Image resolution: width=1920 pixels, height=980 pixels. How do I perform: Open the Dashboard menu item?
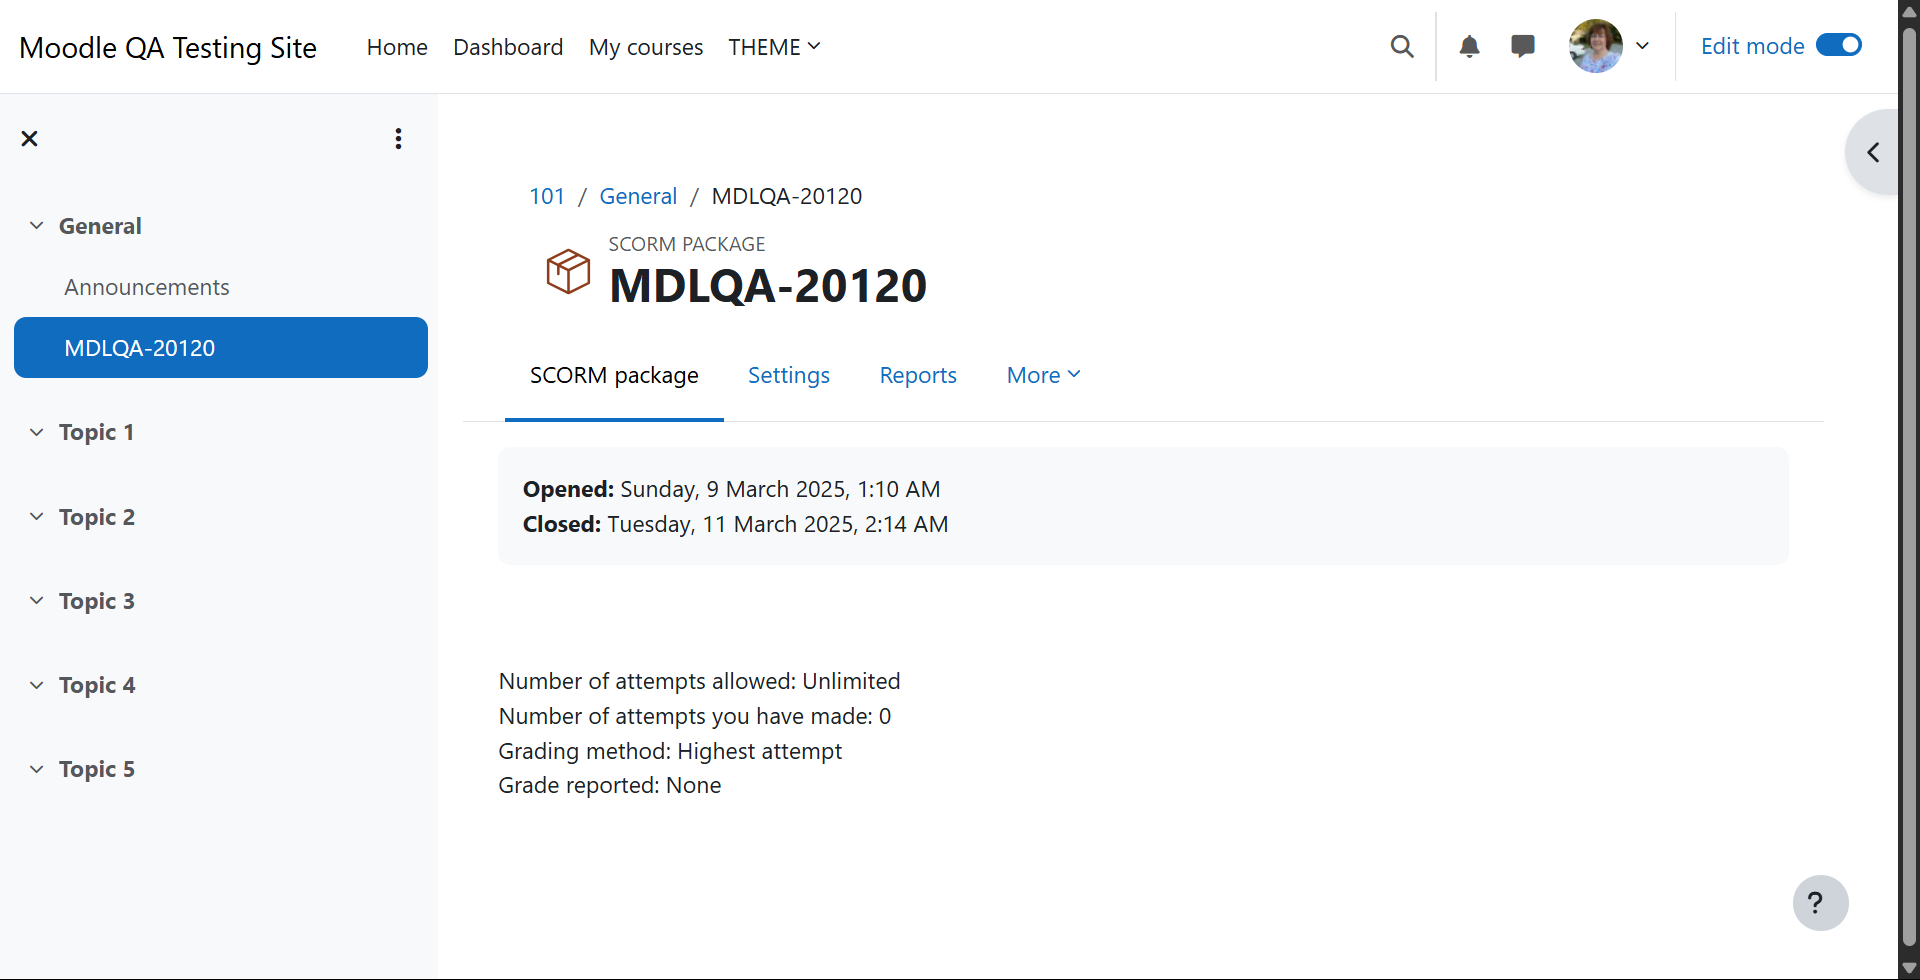(x=508, y=47)
